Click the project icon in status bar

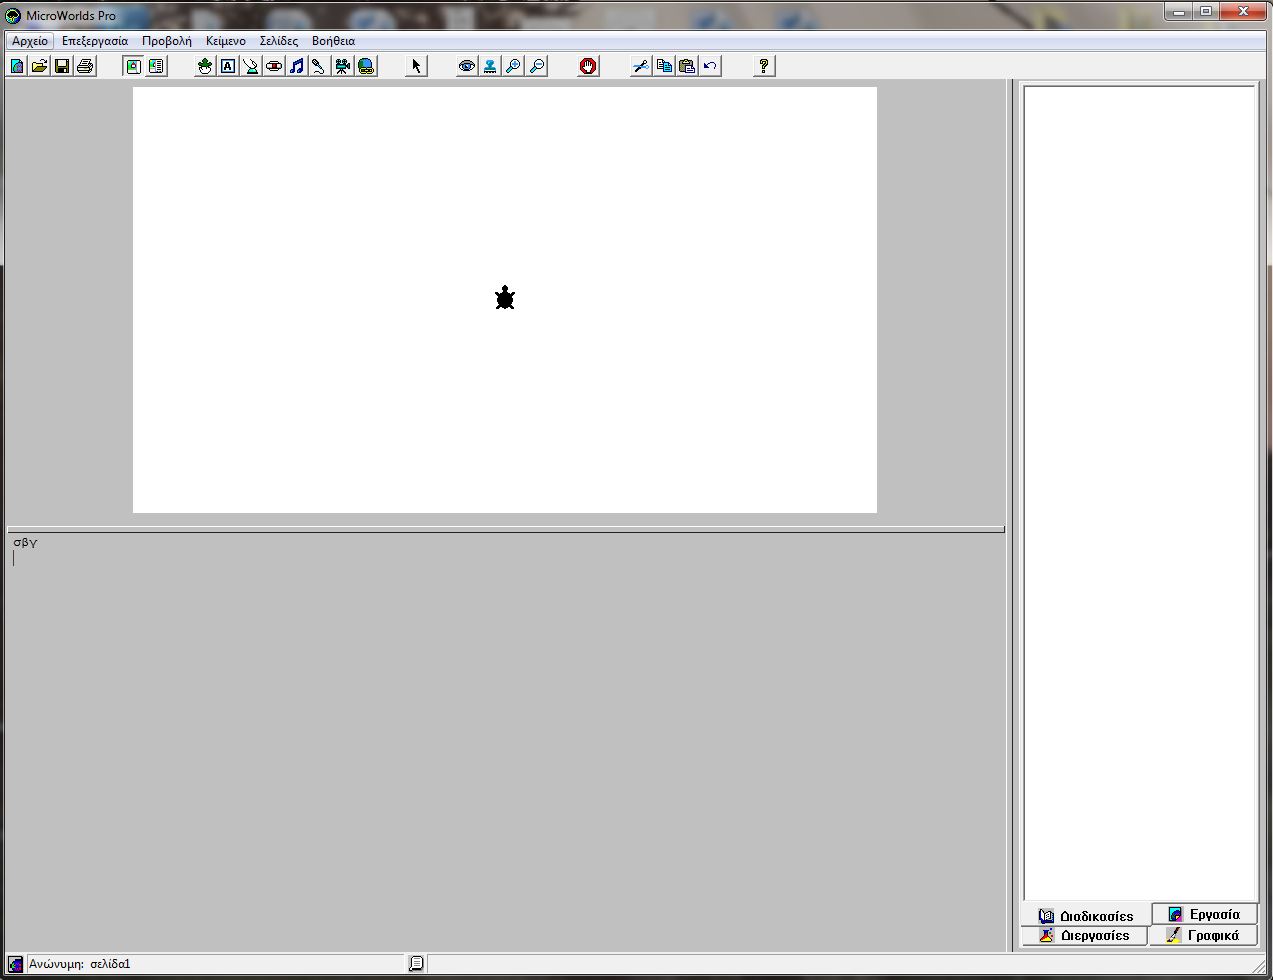(15, 964)
